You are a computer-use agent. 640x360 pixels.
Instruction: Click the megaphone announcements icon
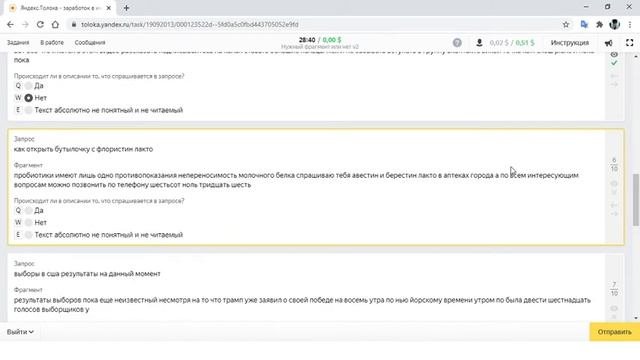coord(608,43)
